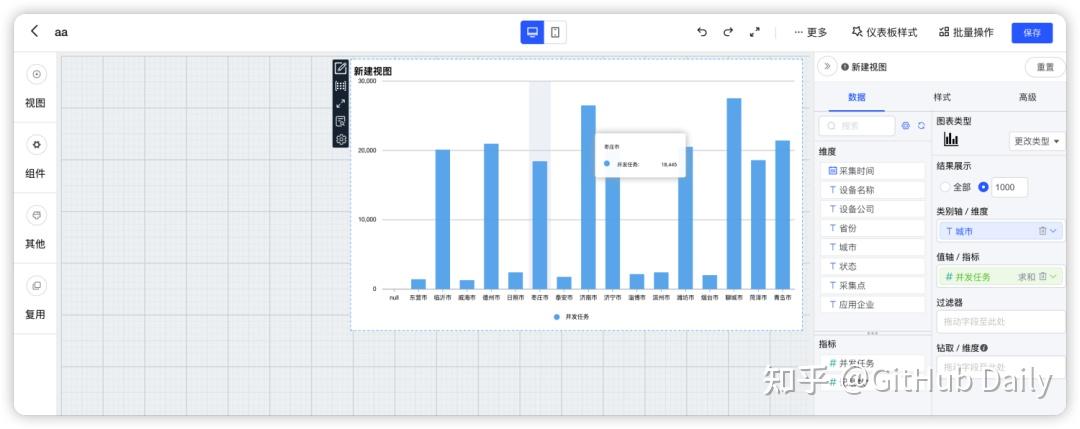Screen dimensions: 1080x429
Task: Open 批量操作 panel
Action: [x=966, y=32]
